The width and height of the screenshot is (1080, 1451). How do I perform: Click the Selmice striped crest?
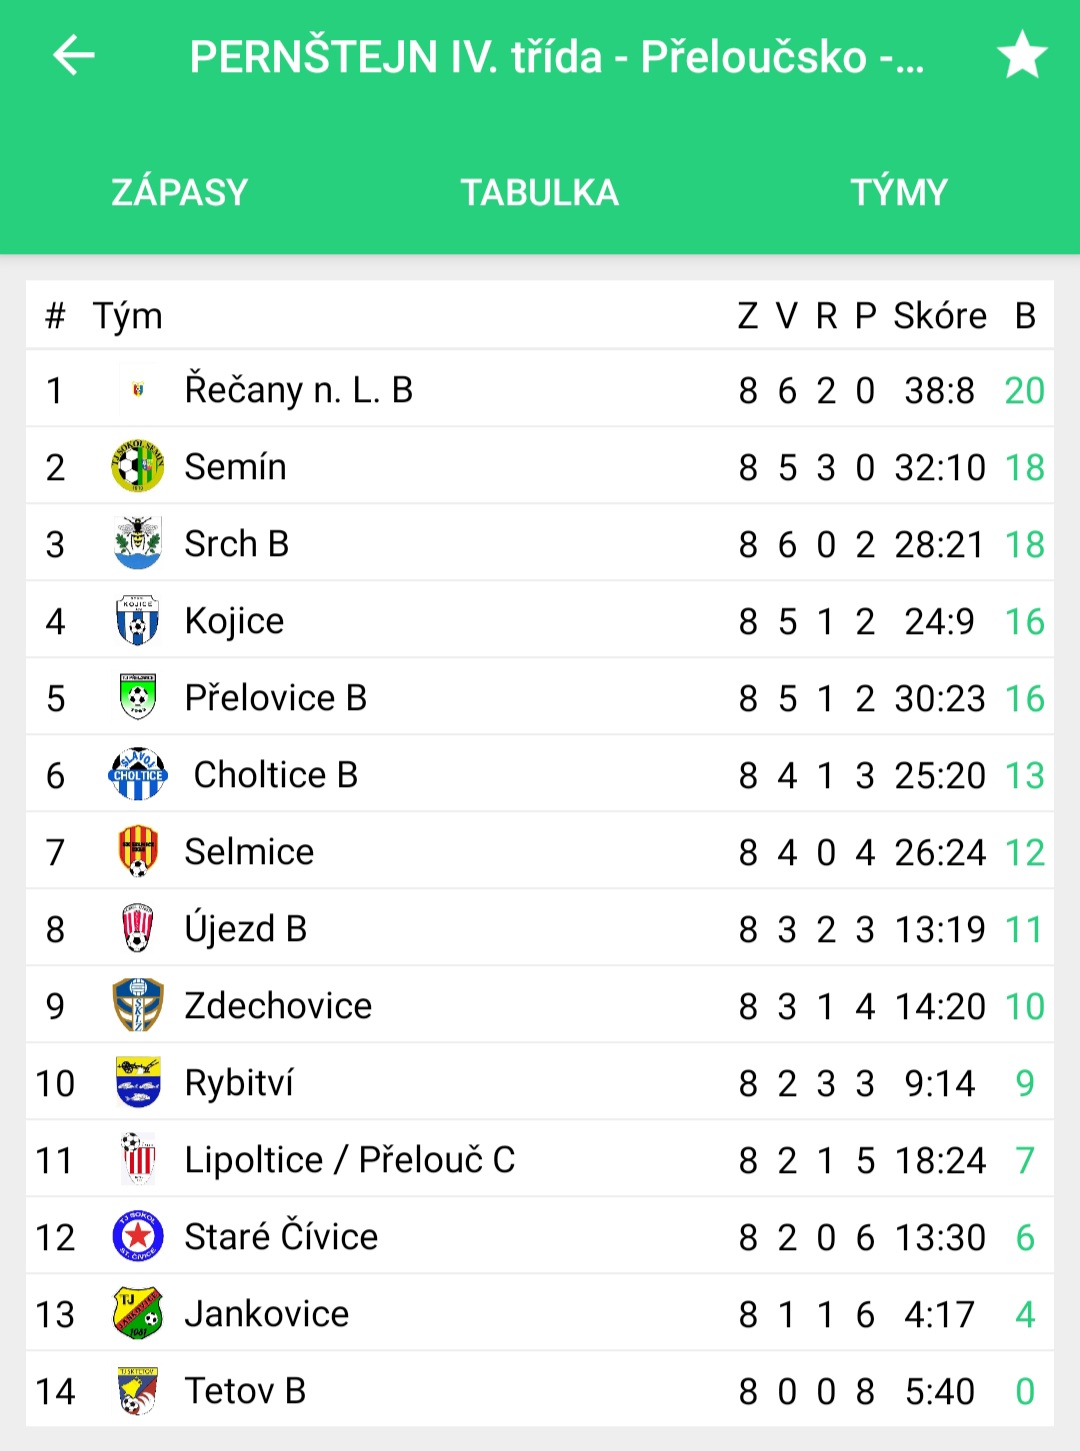[x=138, y=851]
